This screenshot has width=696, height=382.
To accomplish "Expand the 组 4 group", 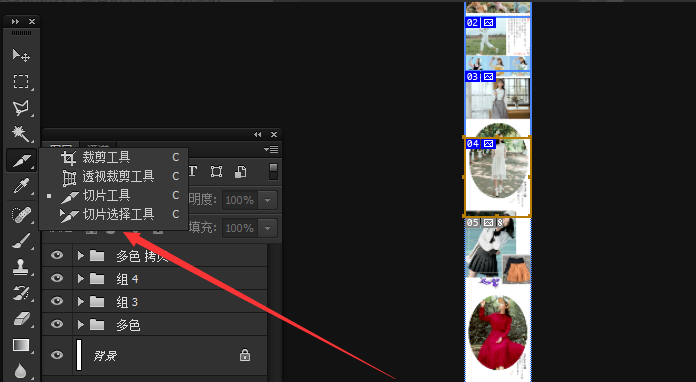I will (x=80, y=279).
